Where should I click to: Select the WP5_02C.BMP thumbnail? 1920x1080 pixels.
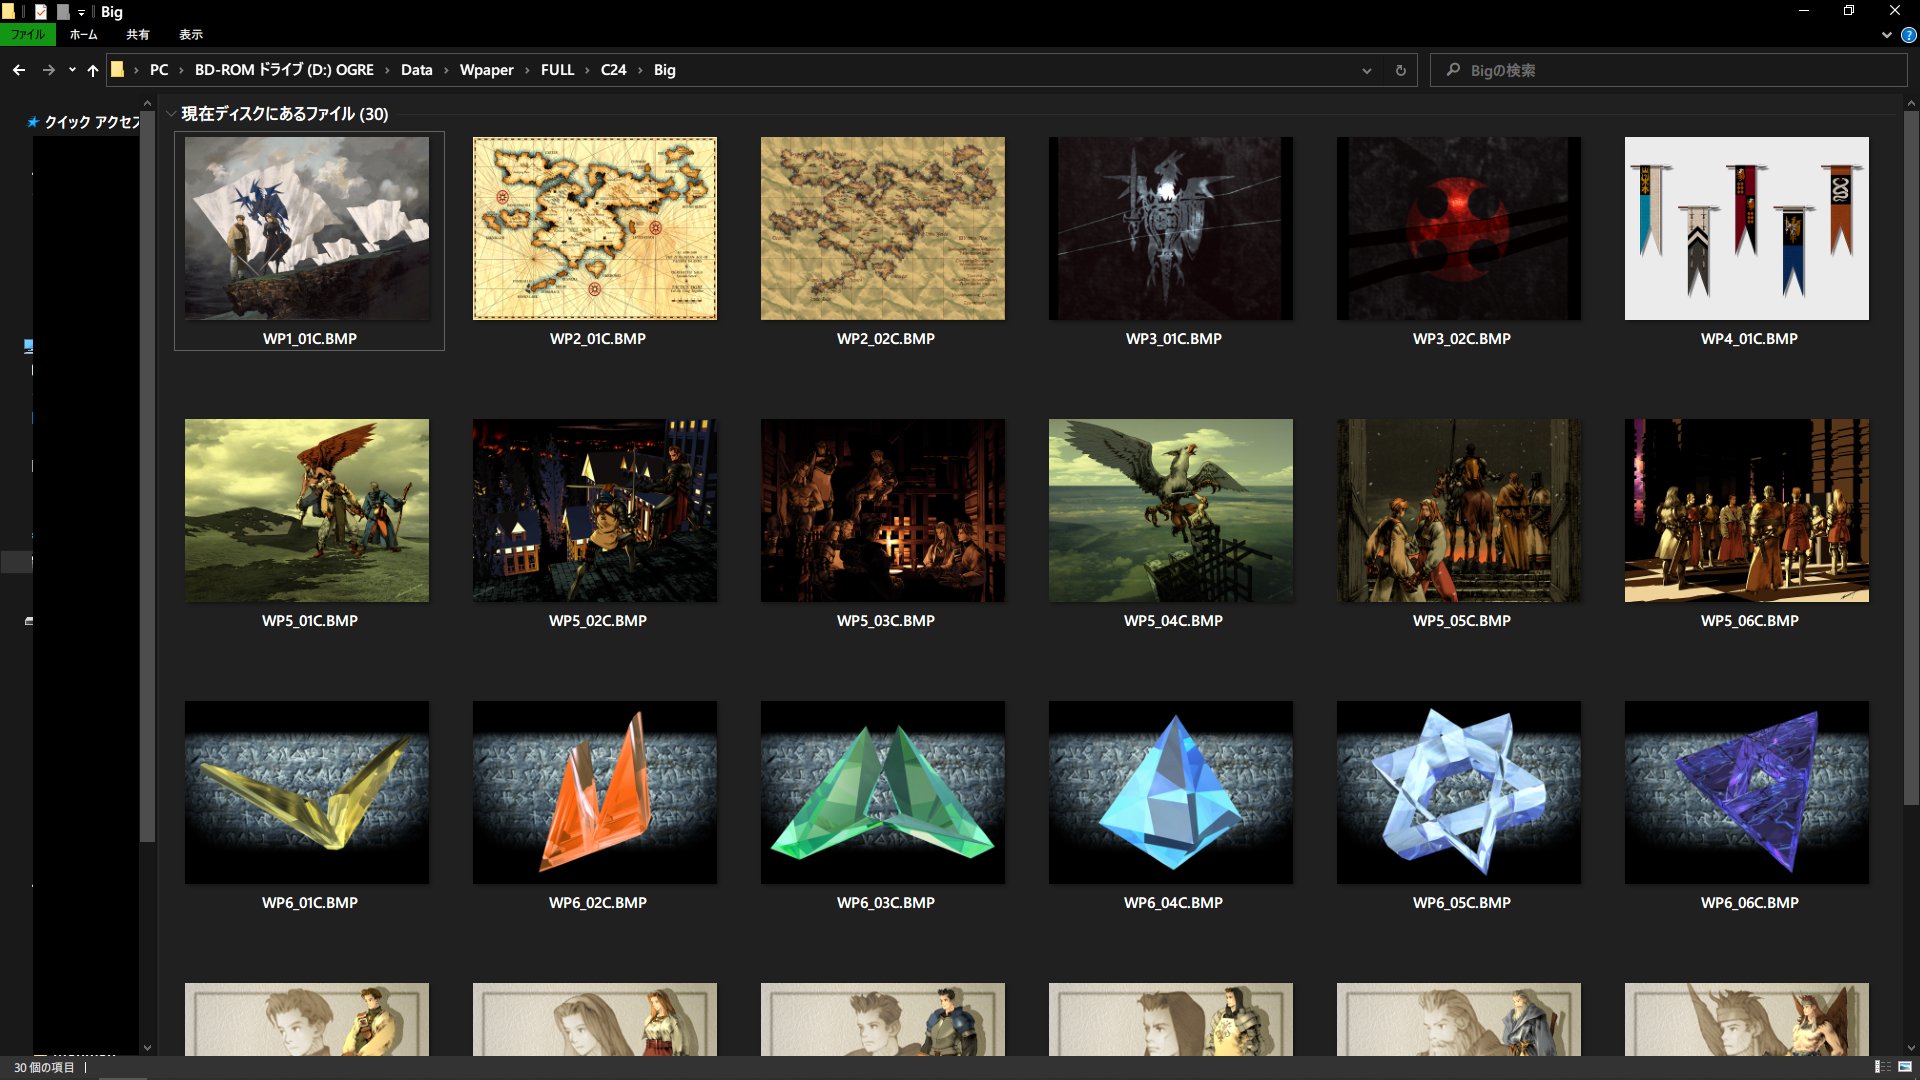595,511
